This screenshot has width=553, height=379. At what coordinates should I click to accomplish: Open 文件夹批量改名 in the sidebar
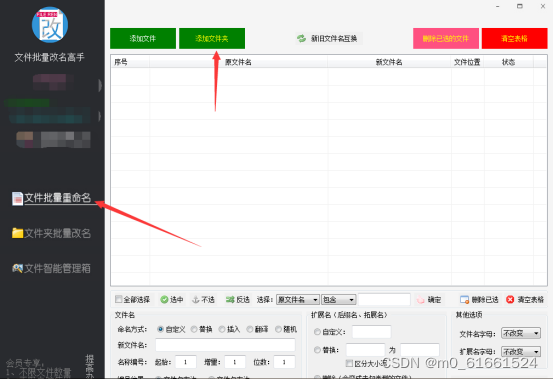click(51, 233)
